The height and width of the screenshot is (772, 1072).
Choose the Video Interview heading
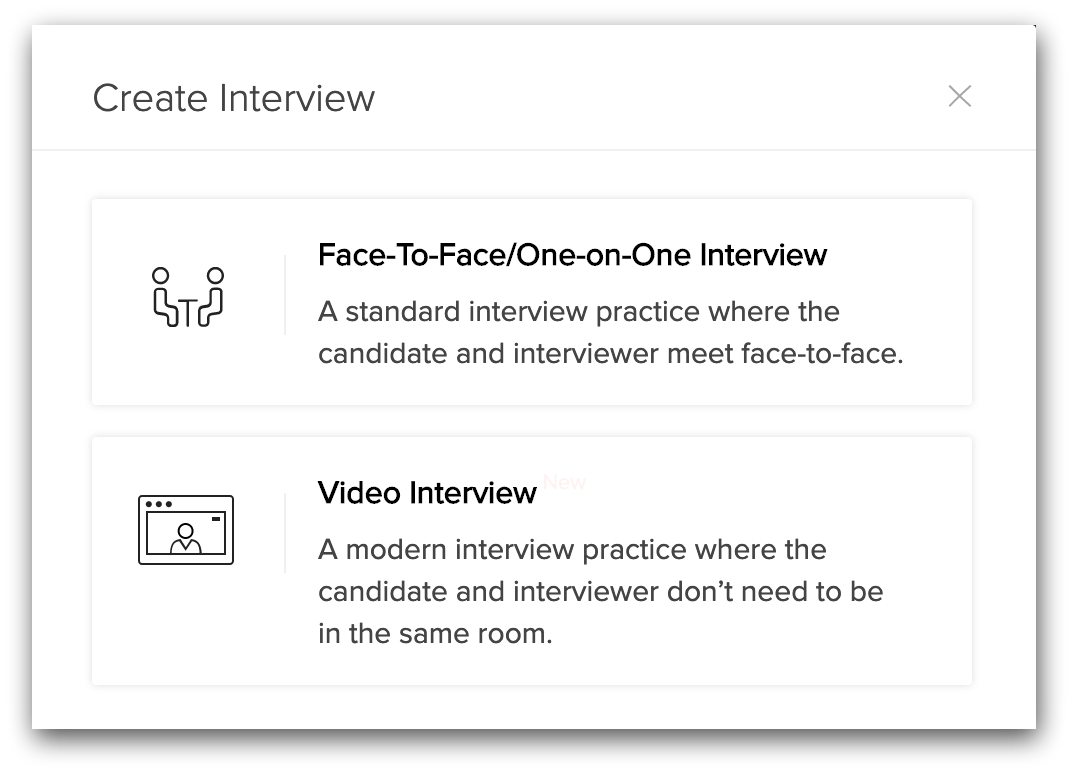427,493
